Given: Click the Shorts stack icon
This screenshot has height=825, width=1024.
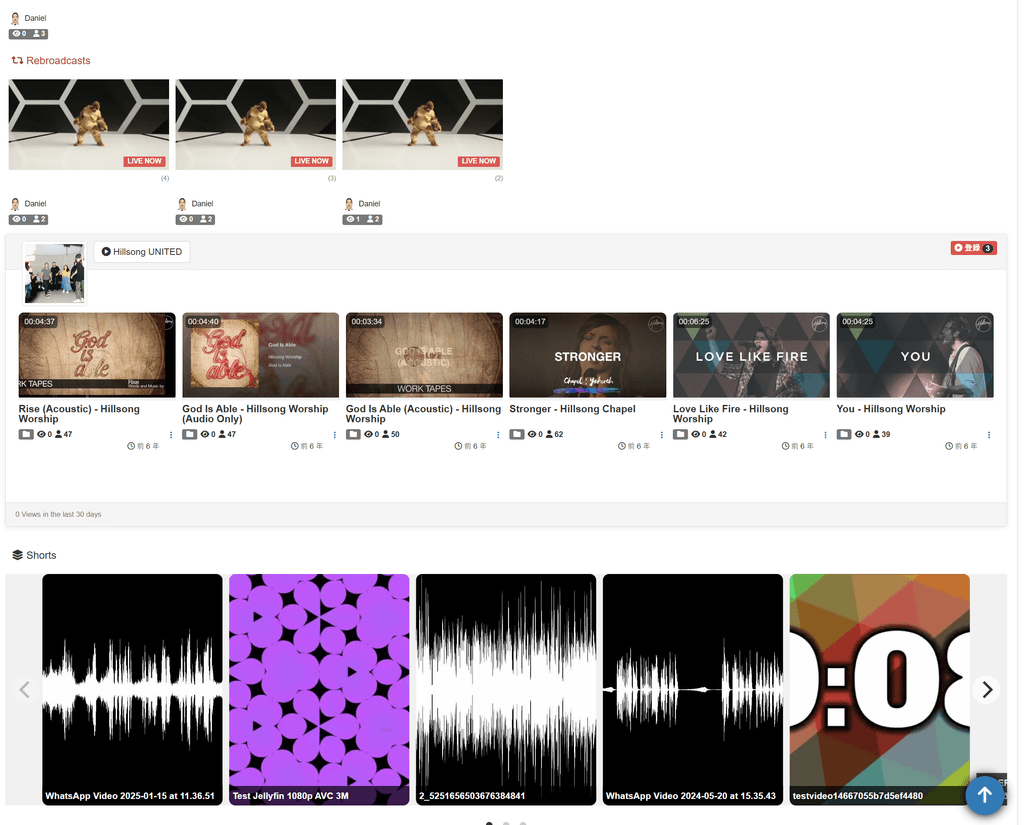Looking at the screenshot, I should pyautogui.click(x=18, y=555).
